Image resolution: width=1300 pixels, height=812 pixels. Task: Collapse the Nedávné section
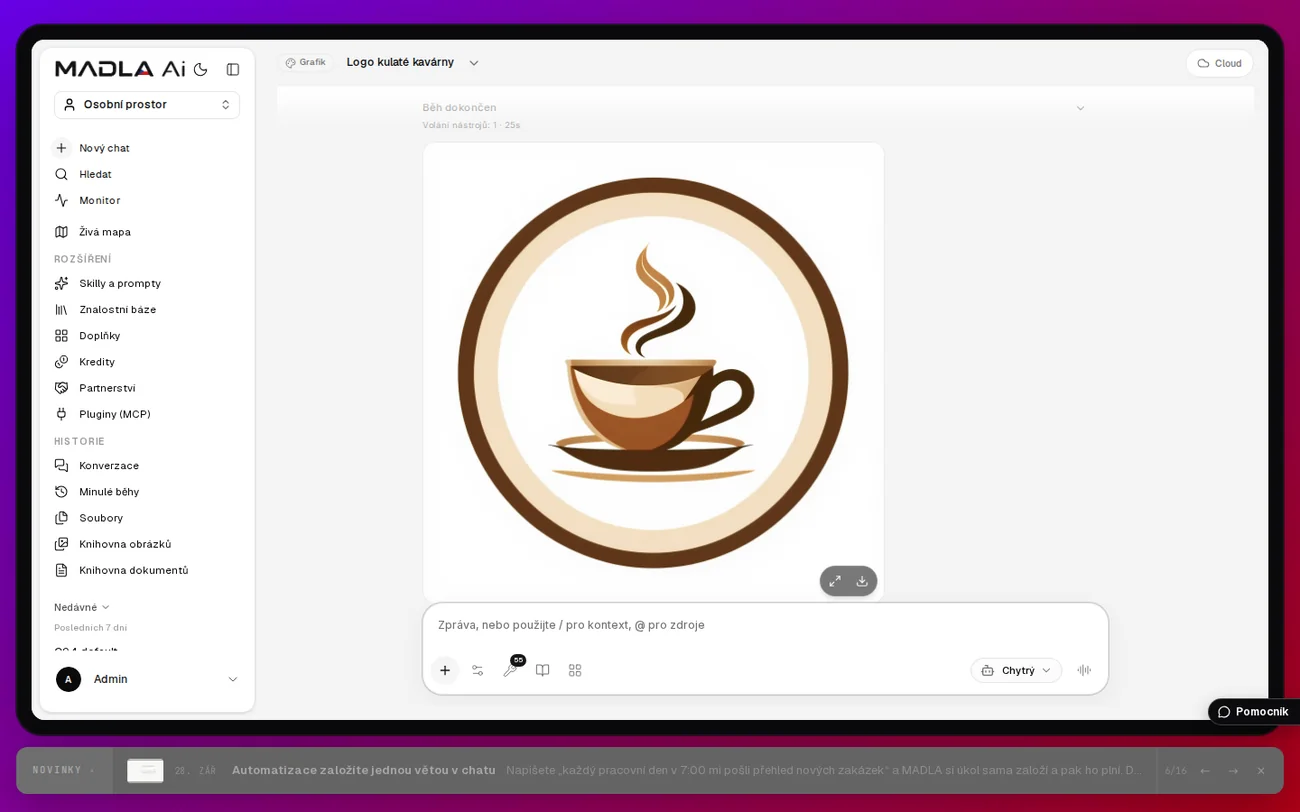point(81,607)
